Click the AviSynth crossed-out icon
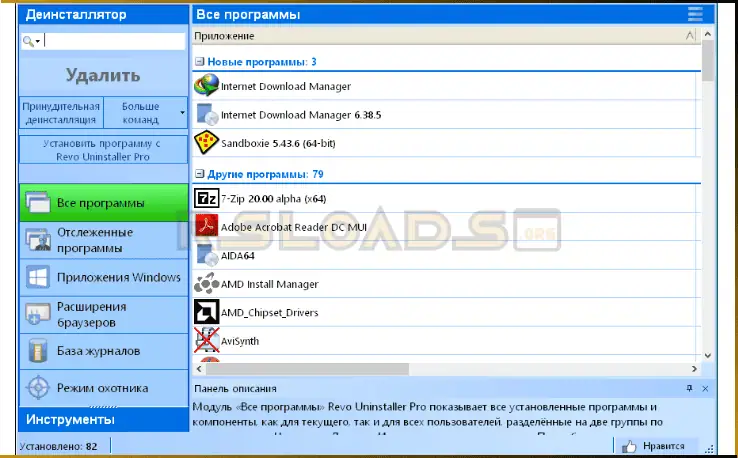Screen dimensions: 738x458 tap(207, 340)
